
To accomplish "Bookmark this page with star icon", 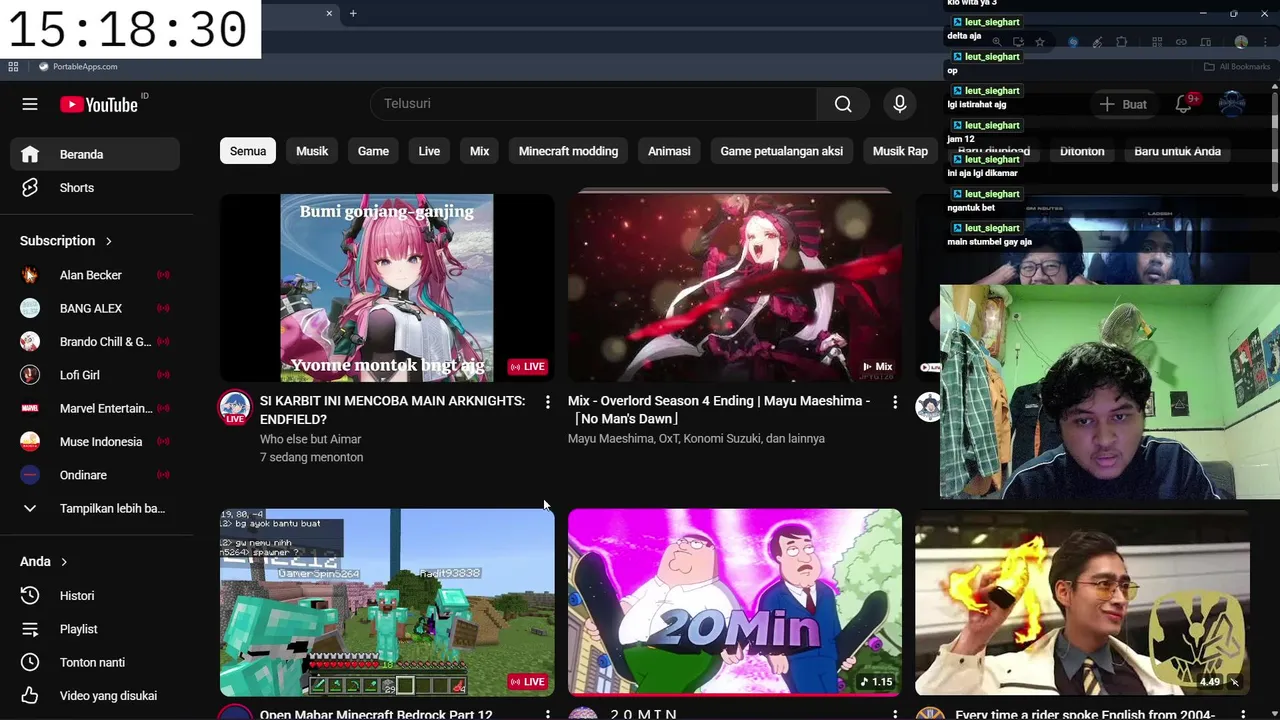I will pos(1040,42).
